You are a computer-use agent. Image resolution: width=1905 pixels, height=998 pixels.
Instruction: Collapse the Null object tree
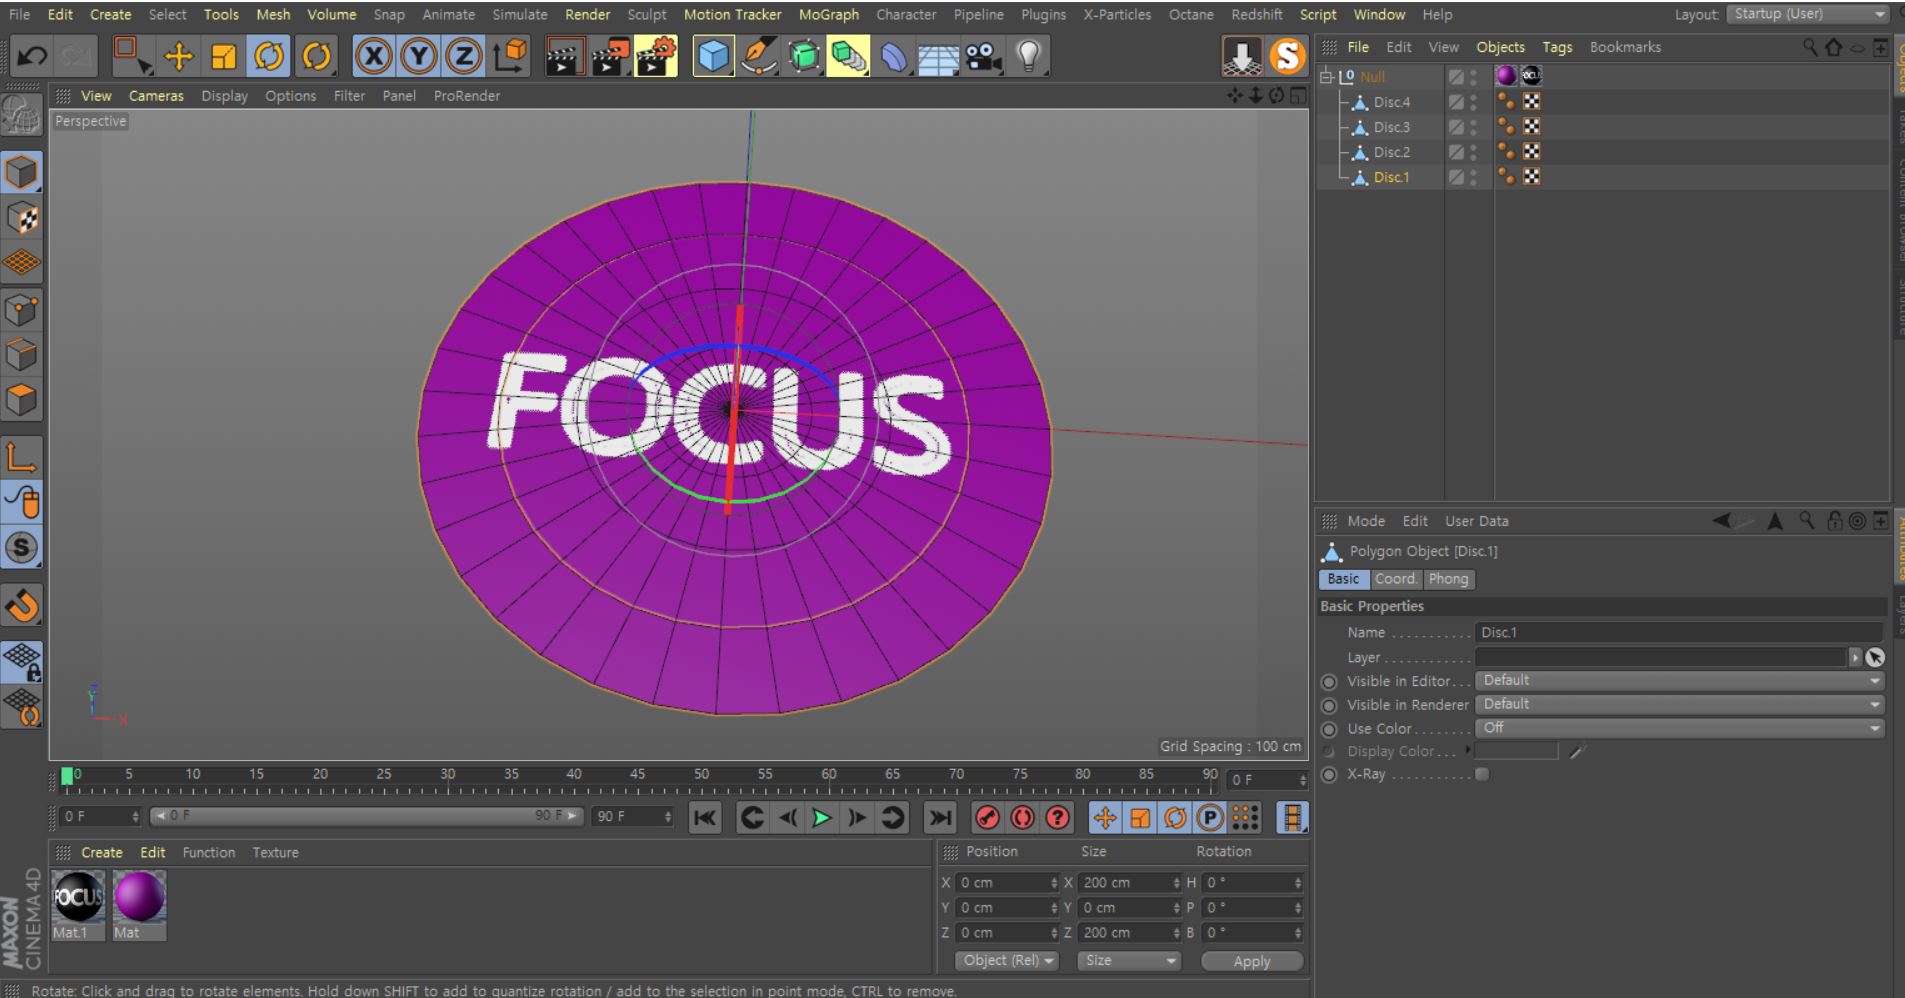tap(1326, 77)
